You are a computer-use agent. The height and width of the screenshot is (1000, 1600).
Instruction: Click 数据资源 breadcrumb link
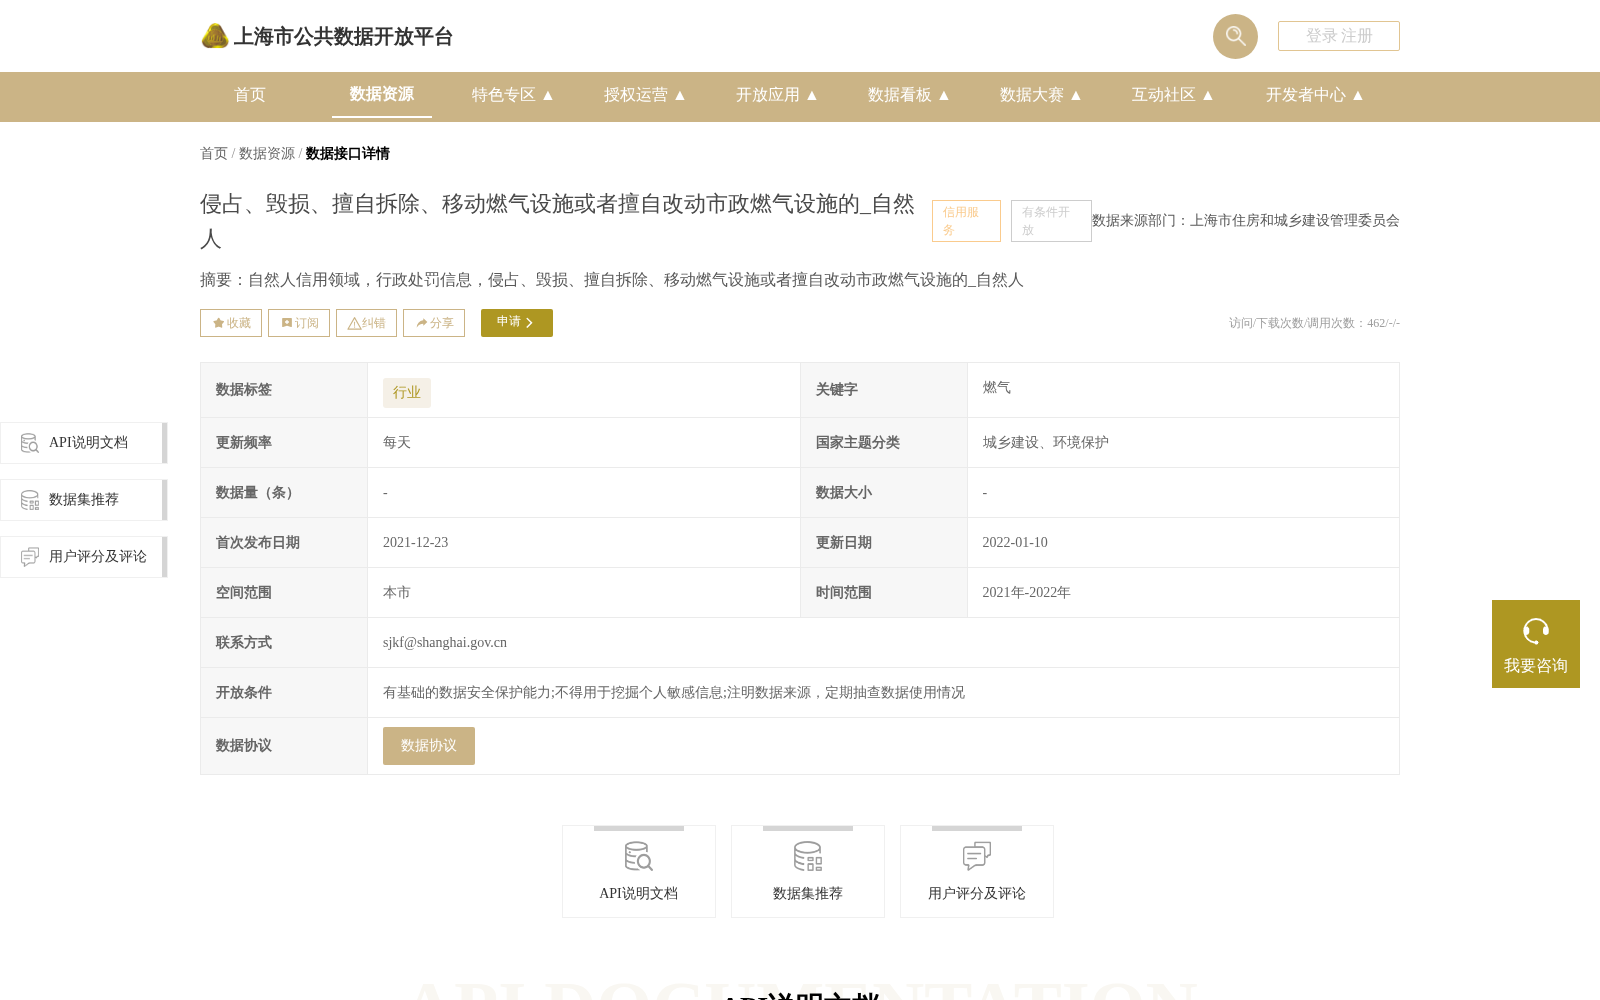point(267,154)
